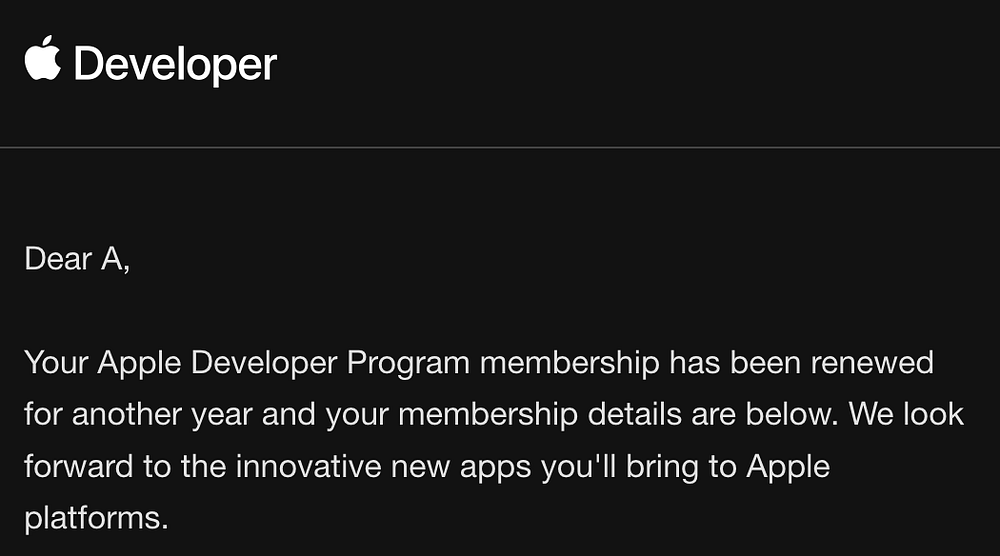Click 'membership' on the first paragraph line
1000x556 pixels.
tap(570, 363)
